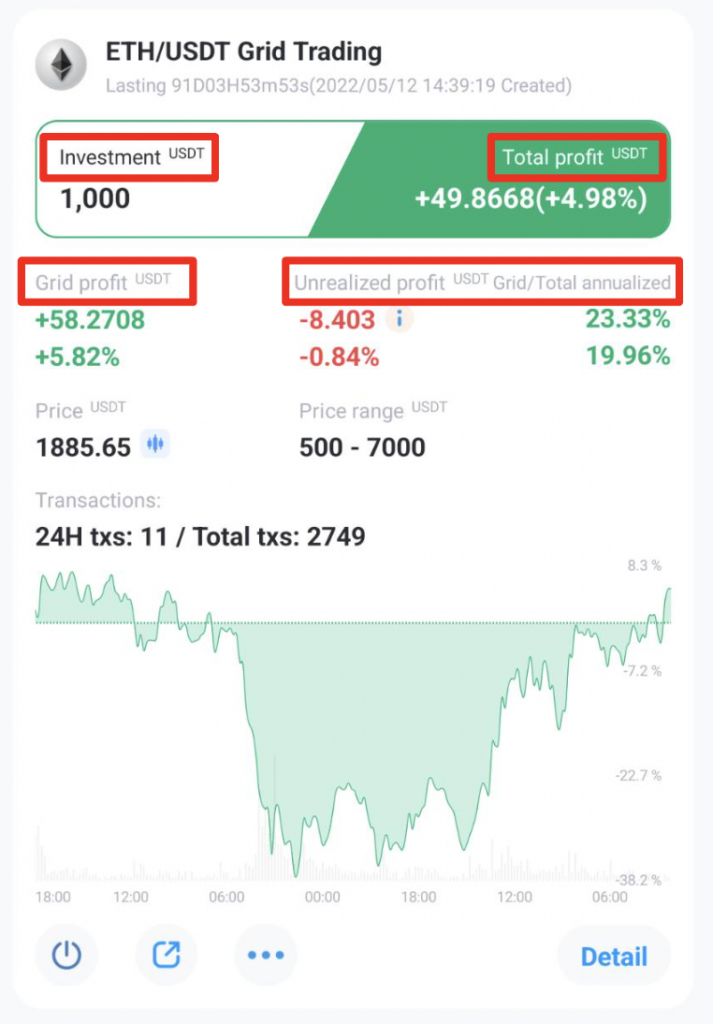Tap the power icon to stop bot

(x=66, y=955)
